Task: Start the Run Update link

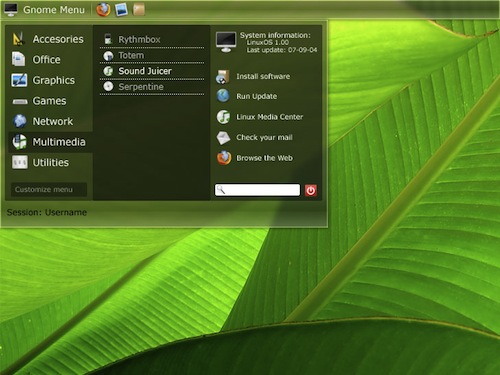Action: [x=256, y=96]
